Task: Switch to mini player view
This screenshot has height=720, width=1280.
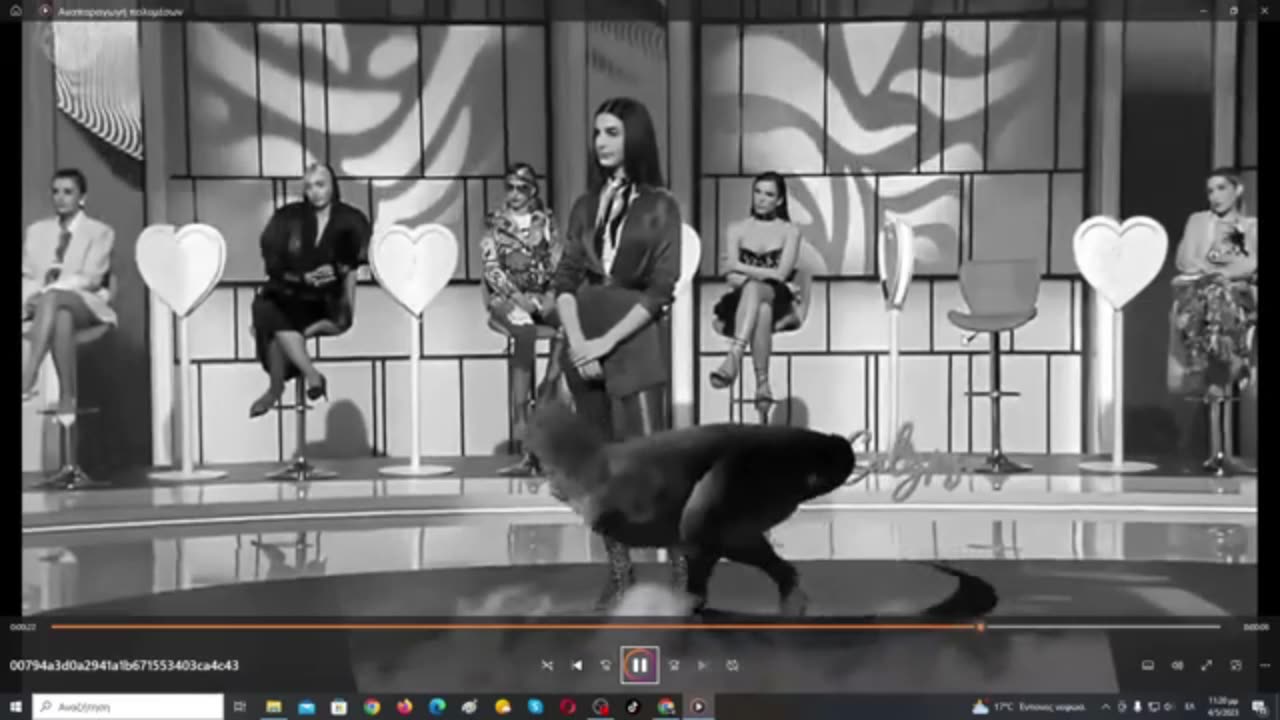Action: click(x=1236, y=665)
